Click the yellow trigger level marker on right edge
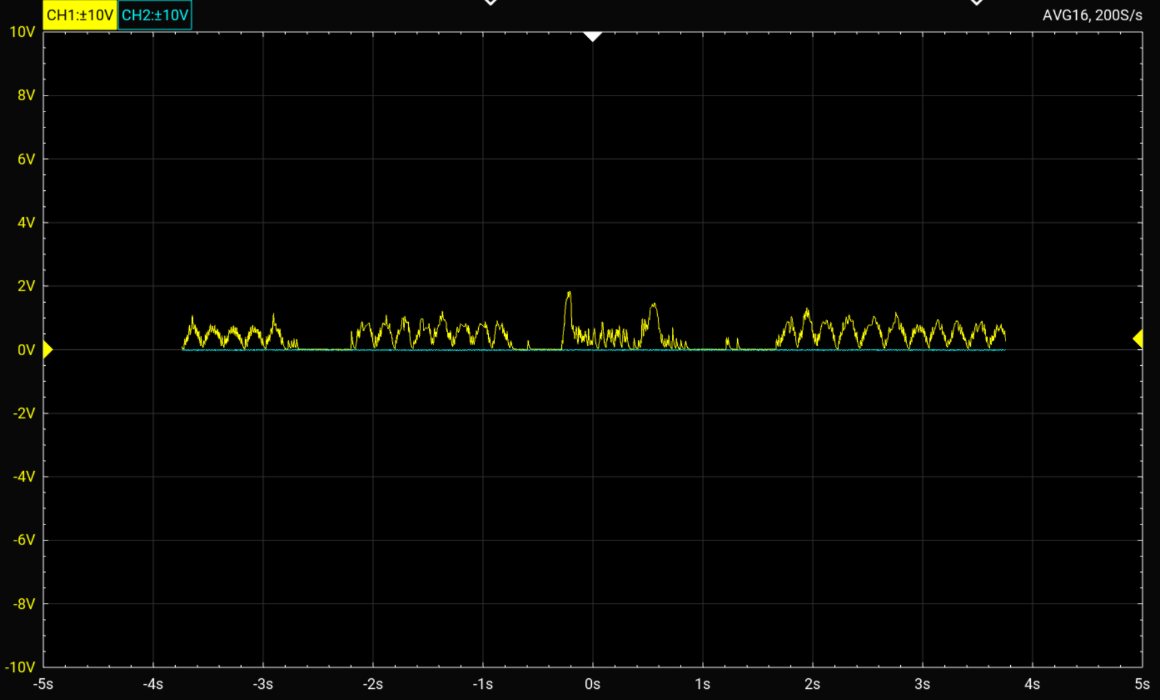The height and width of the screenshot is (700, 1160). pos(1139,338)
